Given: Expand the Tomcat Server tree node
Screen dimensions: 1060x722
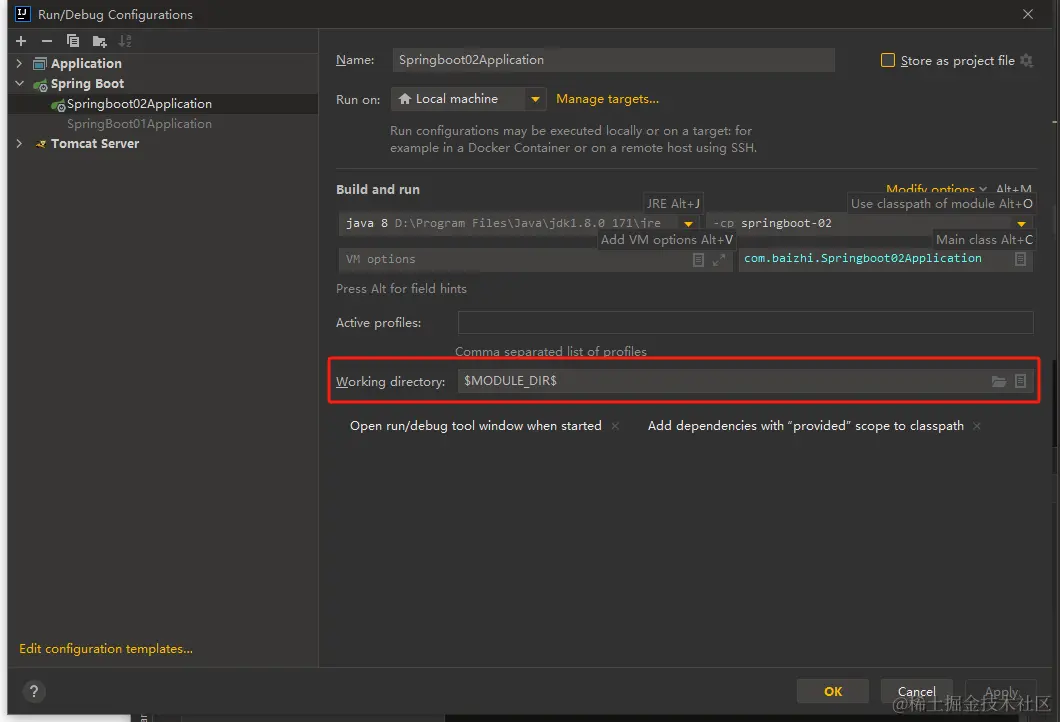Looking at the screenshot, I should click(x=19, y=143).
